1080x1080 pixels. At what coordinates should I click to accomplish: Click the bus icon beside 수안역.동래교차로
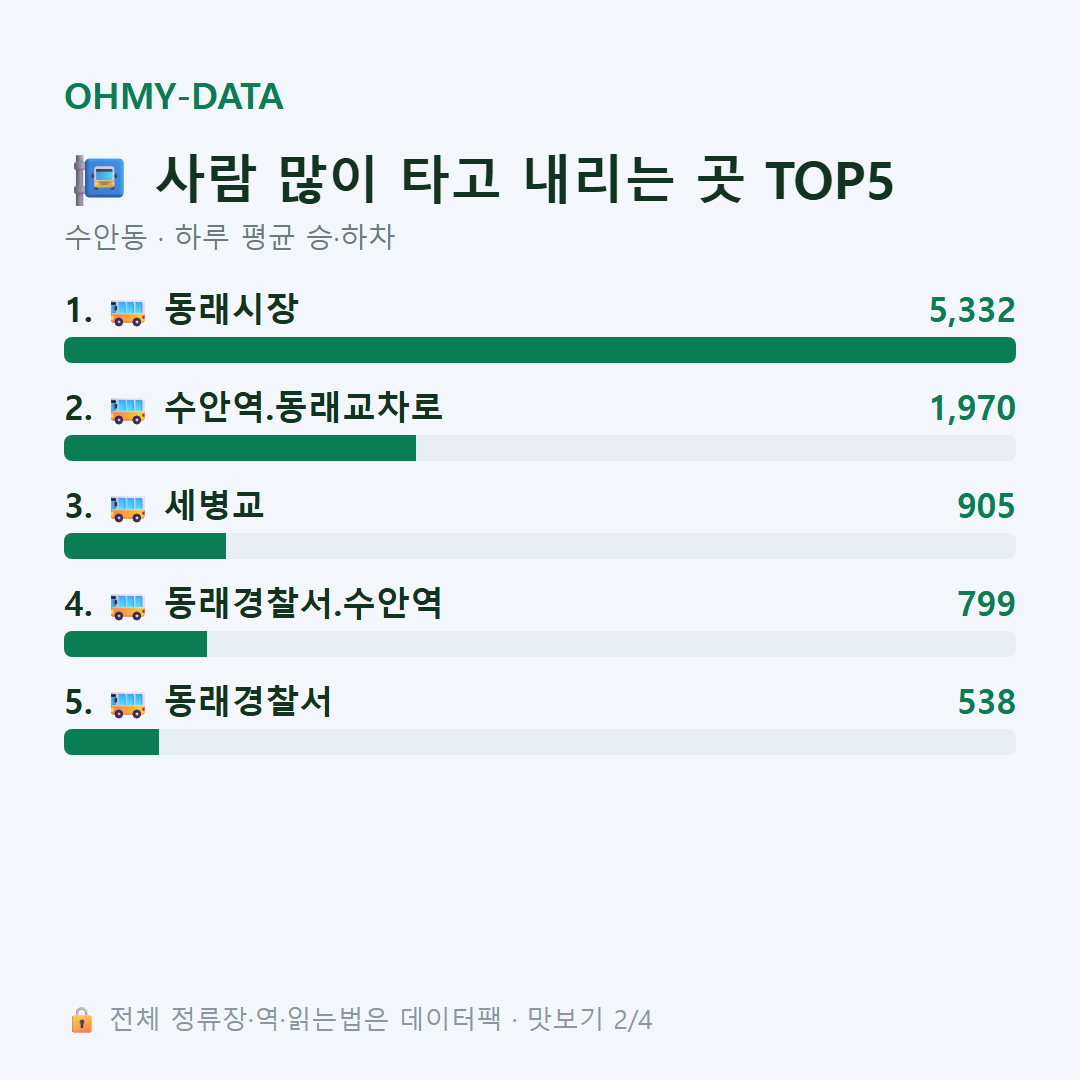(127, 410)
